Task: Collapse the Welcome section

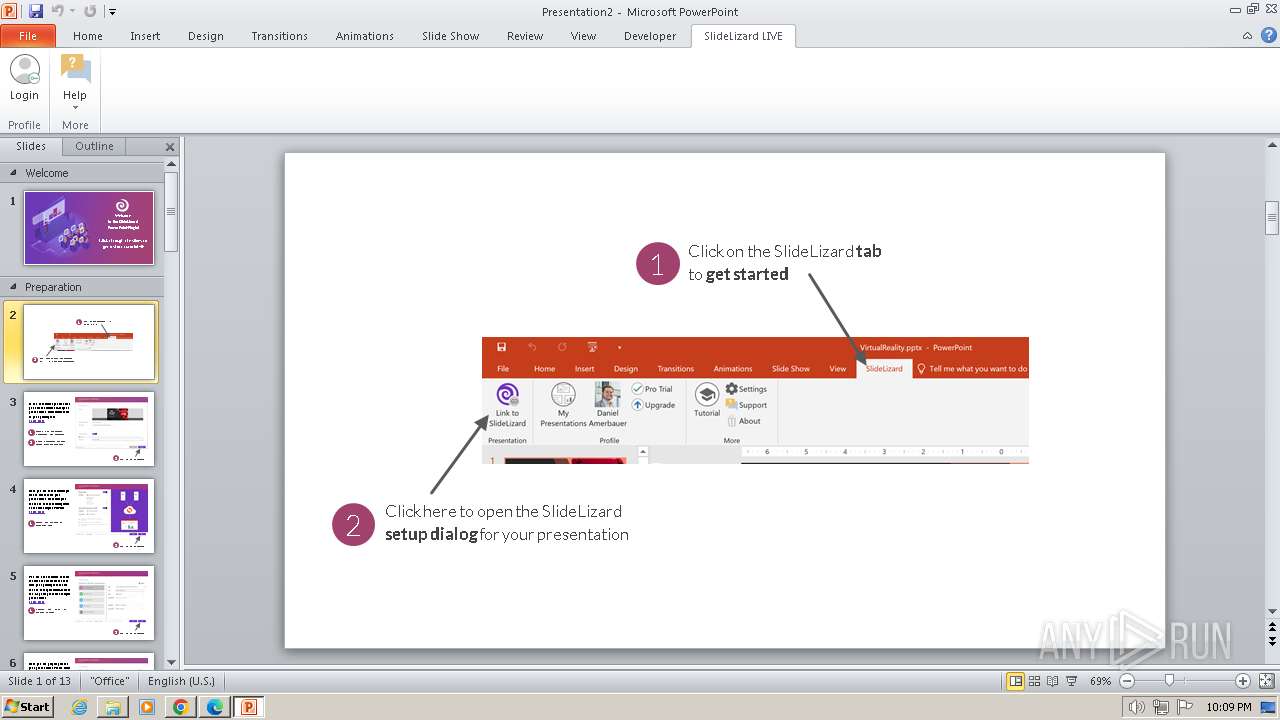Action: pyautogui.click(x=14, y=173)
